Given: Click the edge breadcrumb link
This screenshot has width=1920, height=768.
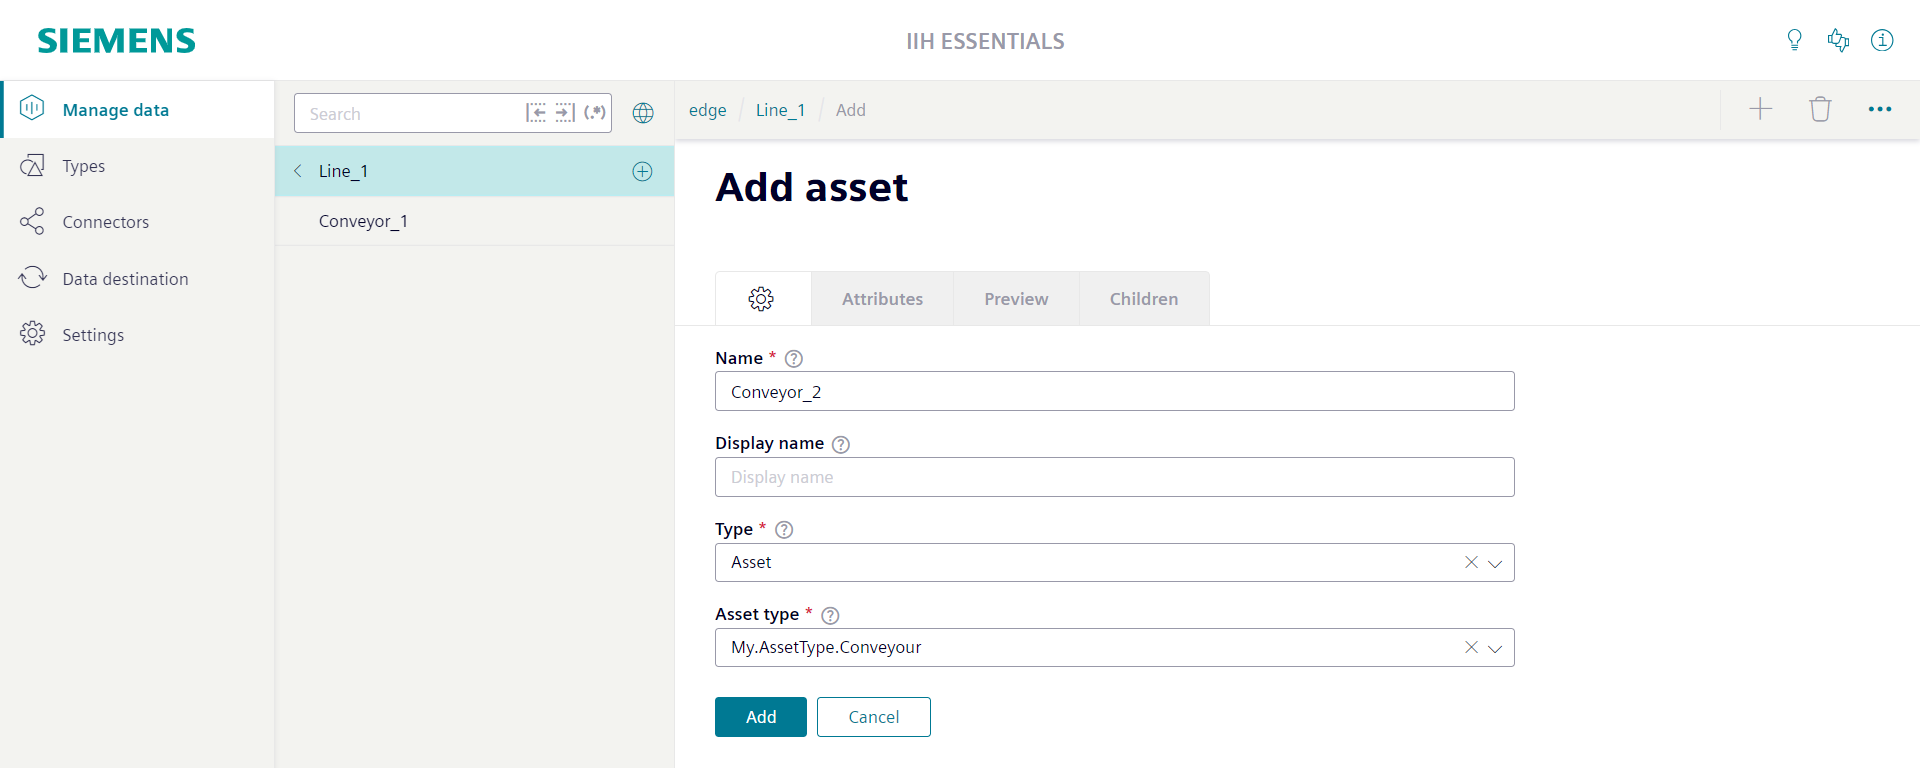Looking at the screenshot, I should [x=707, y=110].
